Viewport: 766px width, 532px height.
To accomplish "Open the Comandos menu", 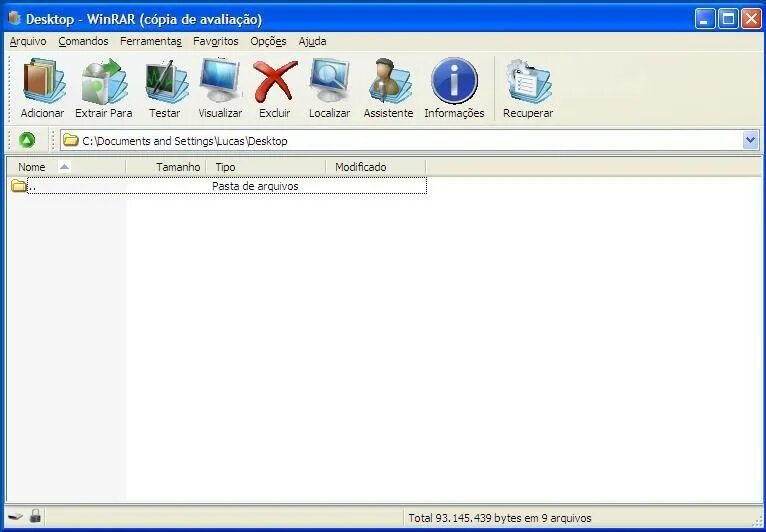I will click(84, 42).
